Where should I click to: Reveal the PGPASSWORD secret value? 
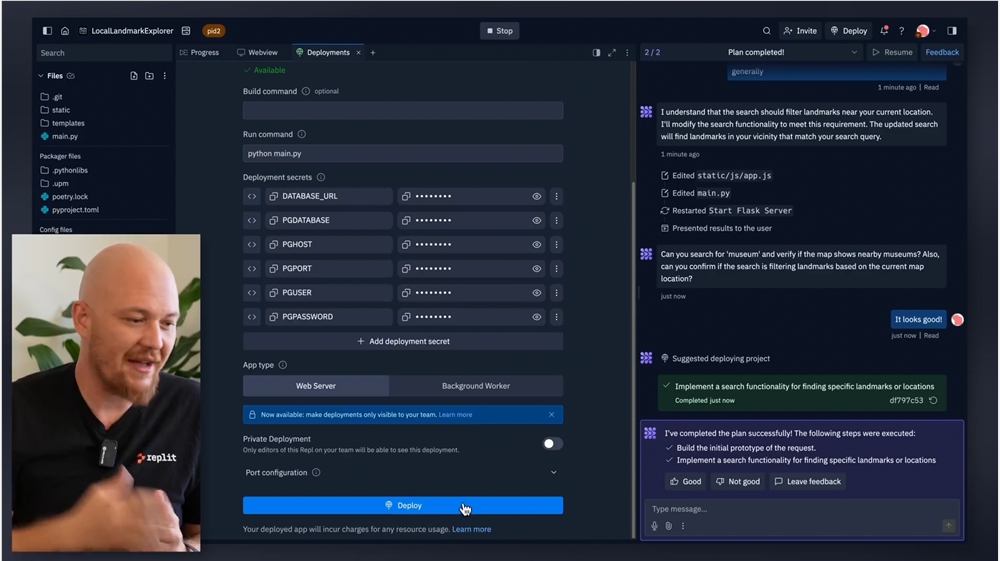tap(537, 317)
